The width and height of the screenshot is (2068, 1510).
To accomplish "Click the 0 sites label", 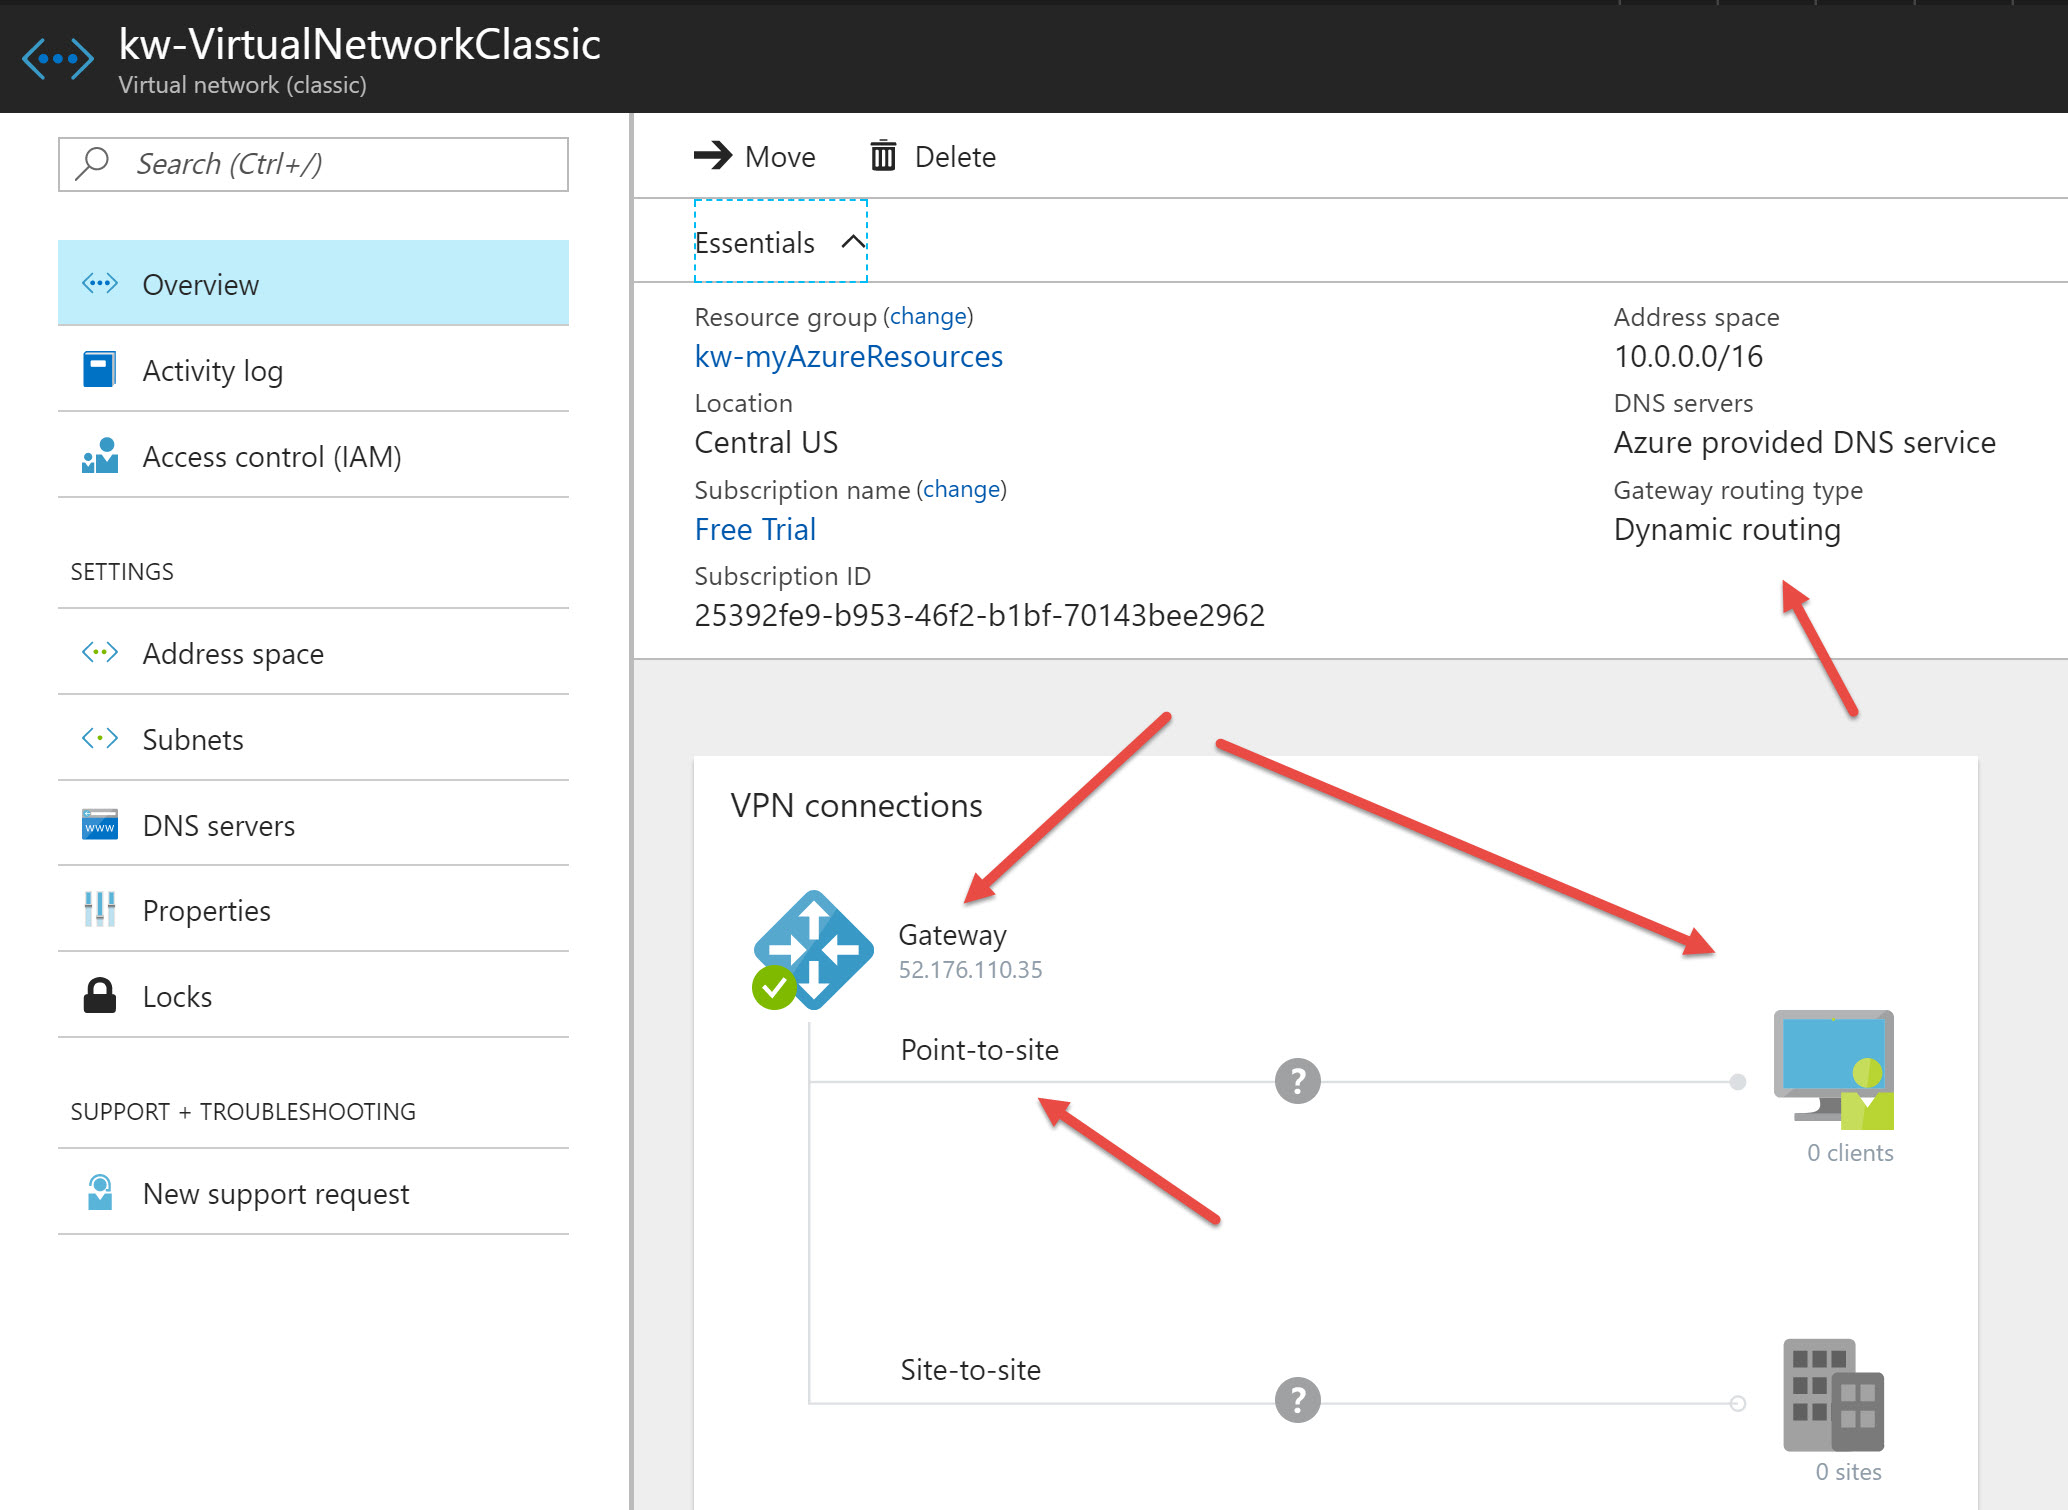I will pos(1848,1472).
